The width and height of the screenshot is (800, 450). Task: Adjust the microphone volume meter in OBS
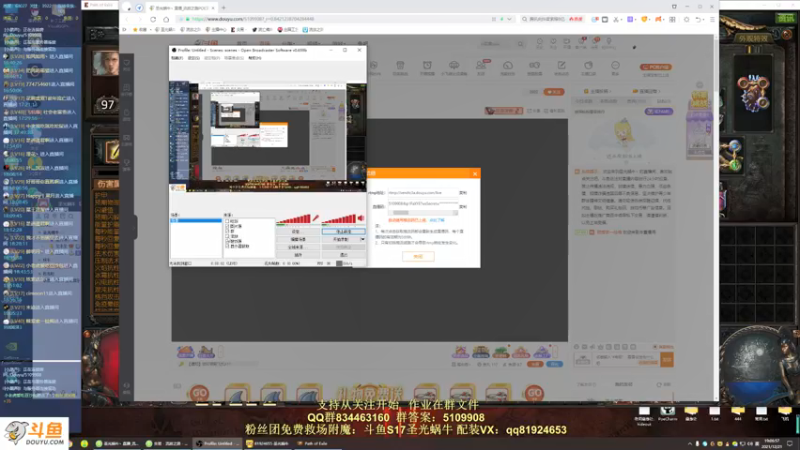(x=293, y=219)
